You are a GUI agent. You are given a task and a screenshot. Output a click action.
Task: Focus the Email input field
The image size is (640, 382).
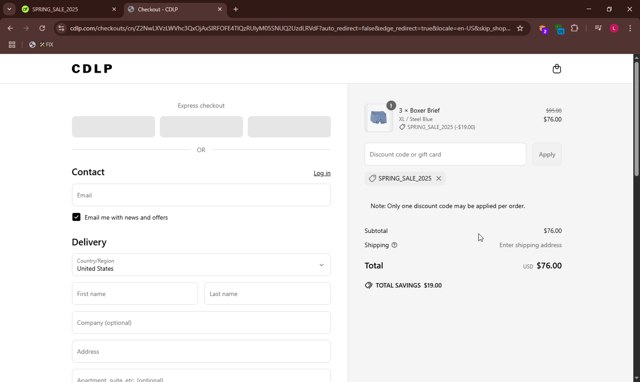(x=201, y=195)
